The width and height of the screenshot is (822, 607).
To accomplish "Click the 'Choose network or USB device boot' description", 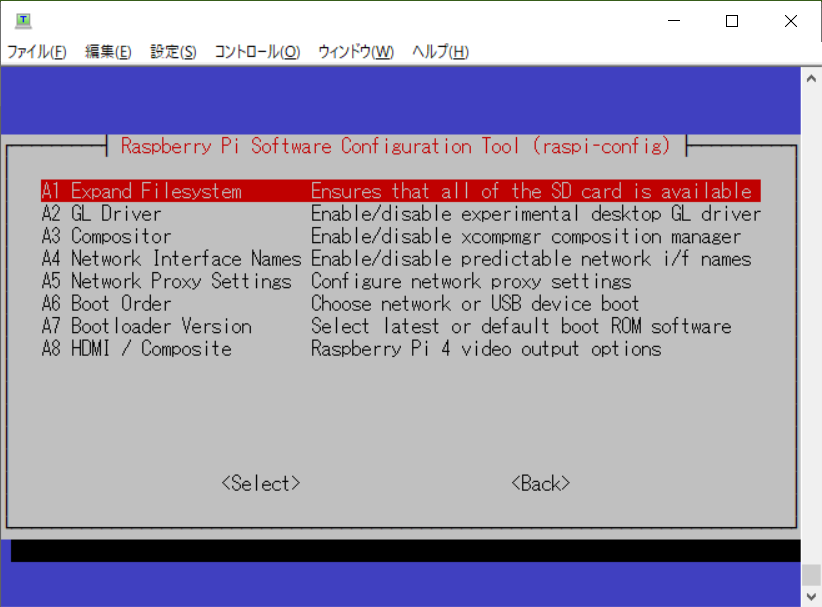I will tap(475, 304).
